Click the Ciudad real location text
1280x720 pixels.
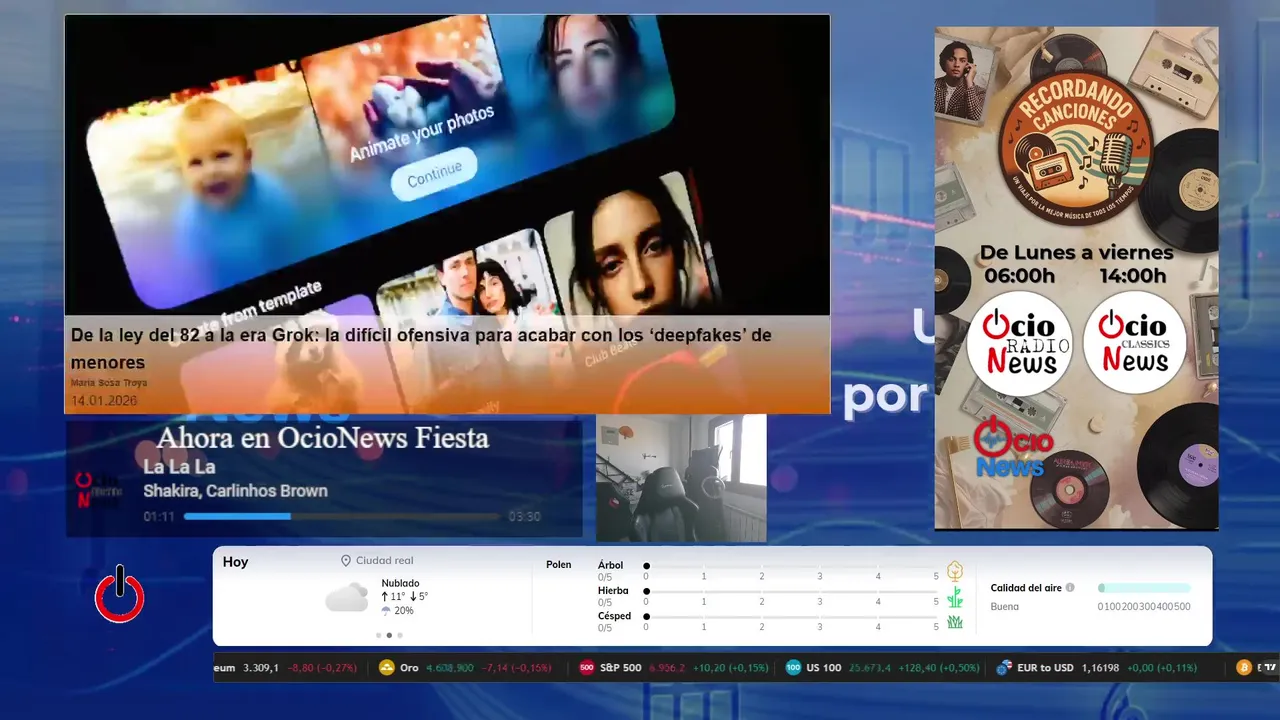click(384, 561)
